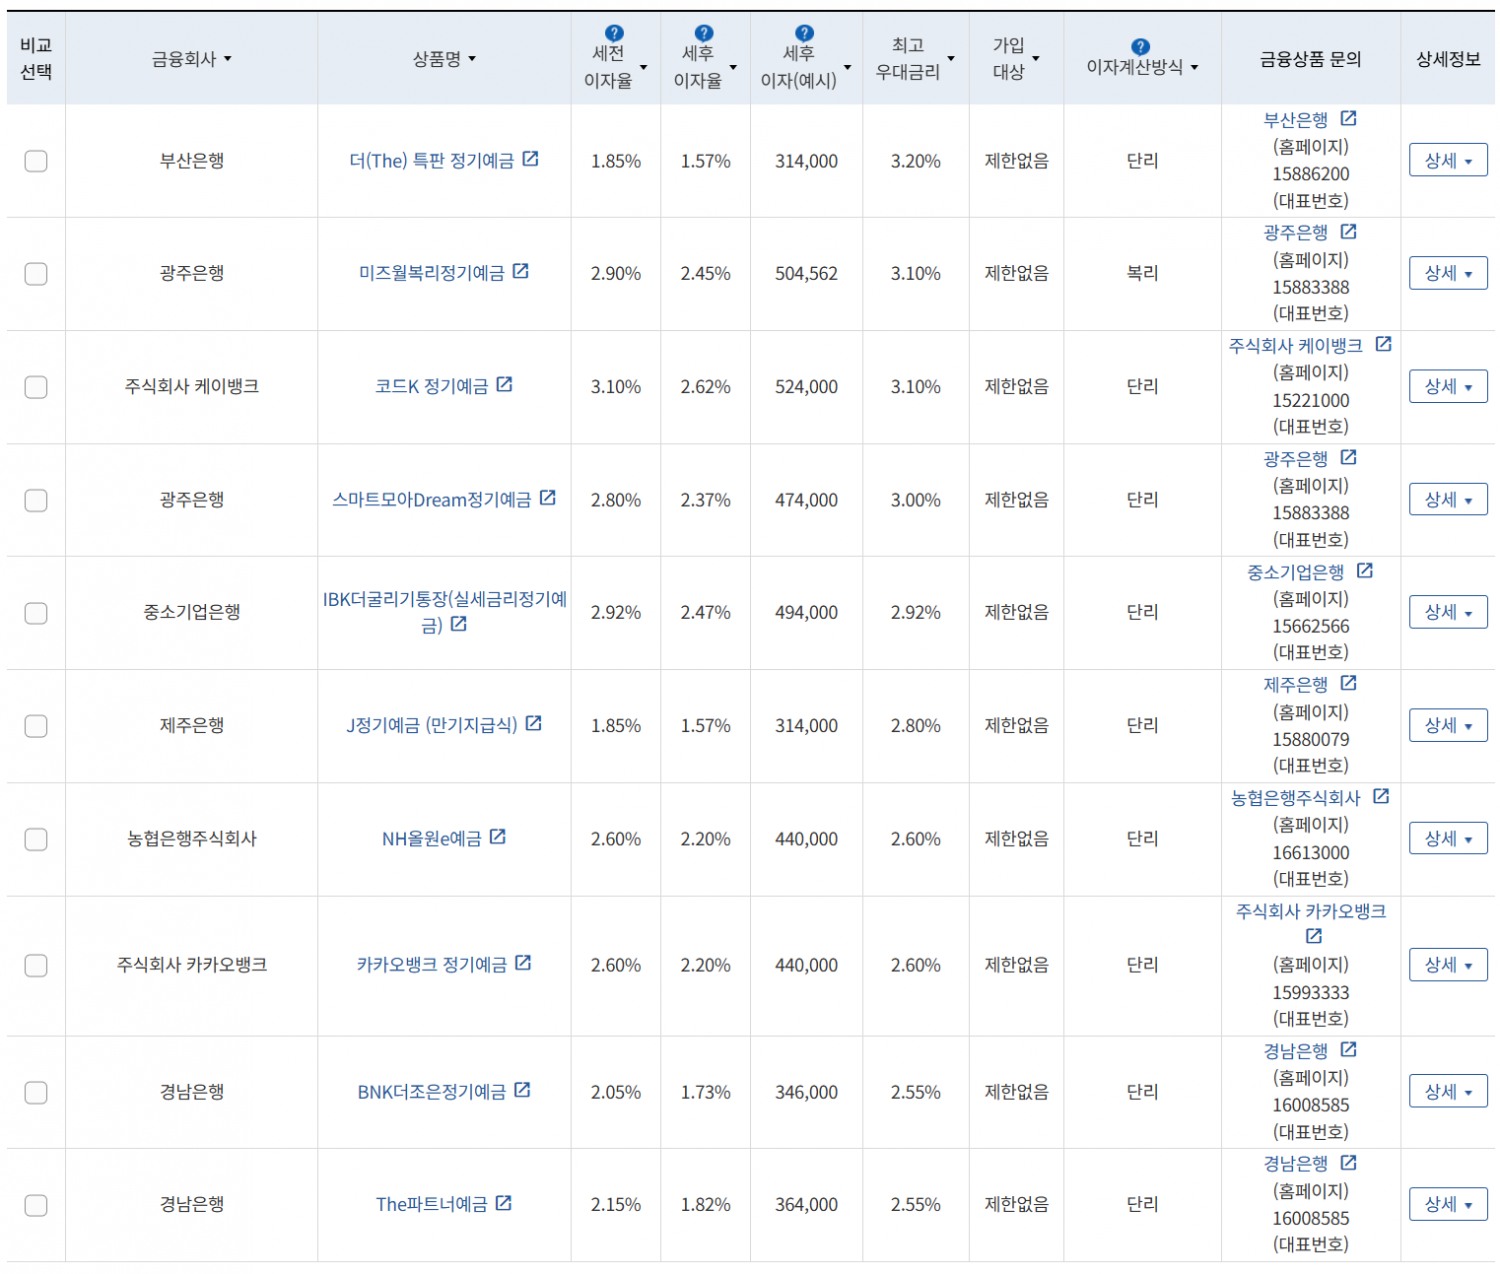1500x1274 pixels.
Task: Click homepage icon beside 주식회사 케이뱅크 in inquiry column
Action: (x=1383, y=345)
